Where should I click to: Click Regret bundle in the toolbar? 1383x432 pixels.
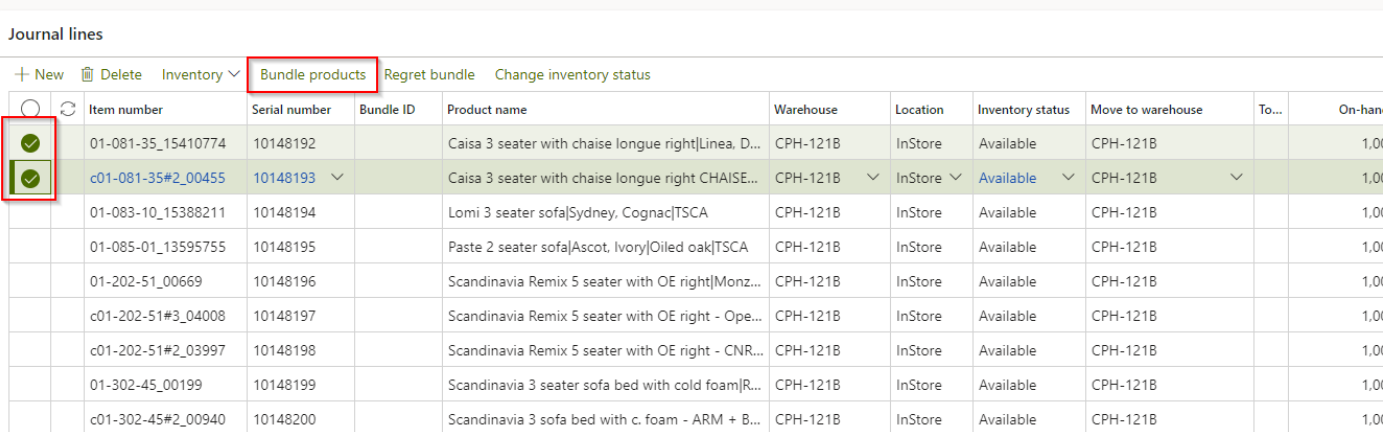coord(429,75)
